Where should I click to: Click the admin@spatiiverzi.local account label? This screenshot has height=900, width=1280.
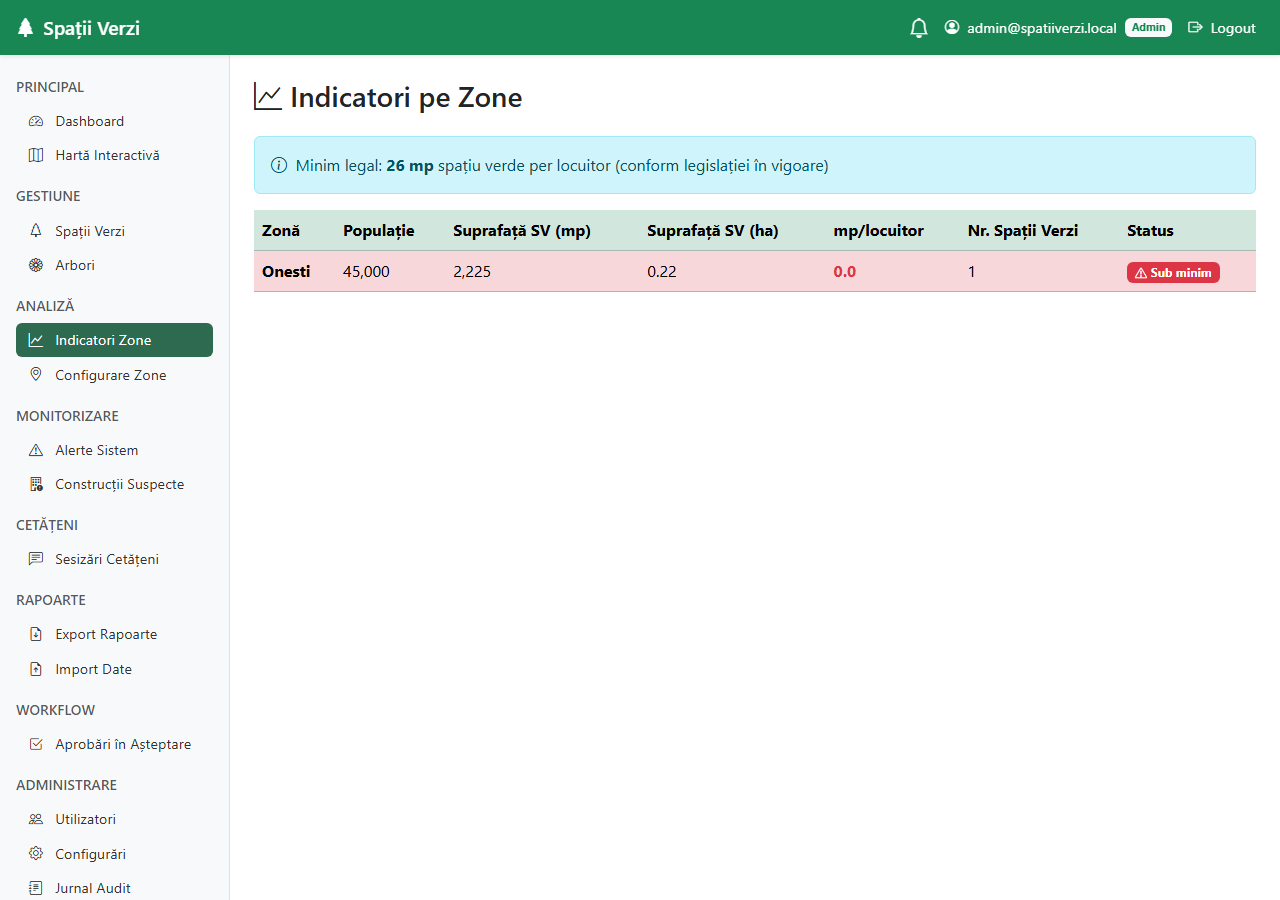1041,28
